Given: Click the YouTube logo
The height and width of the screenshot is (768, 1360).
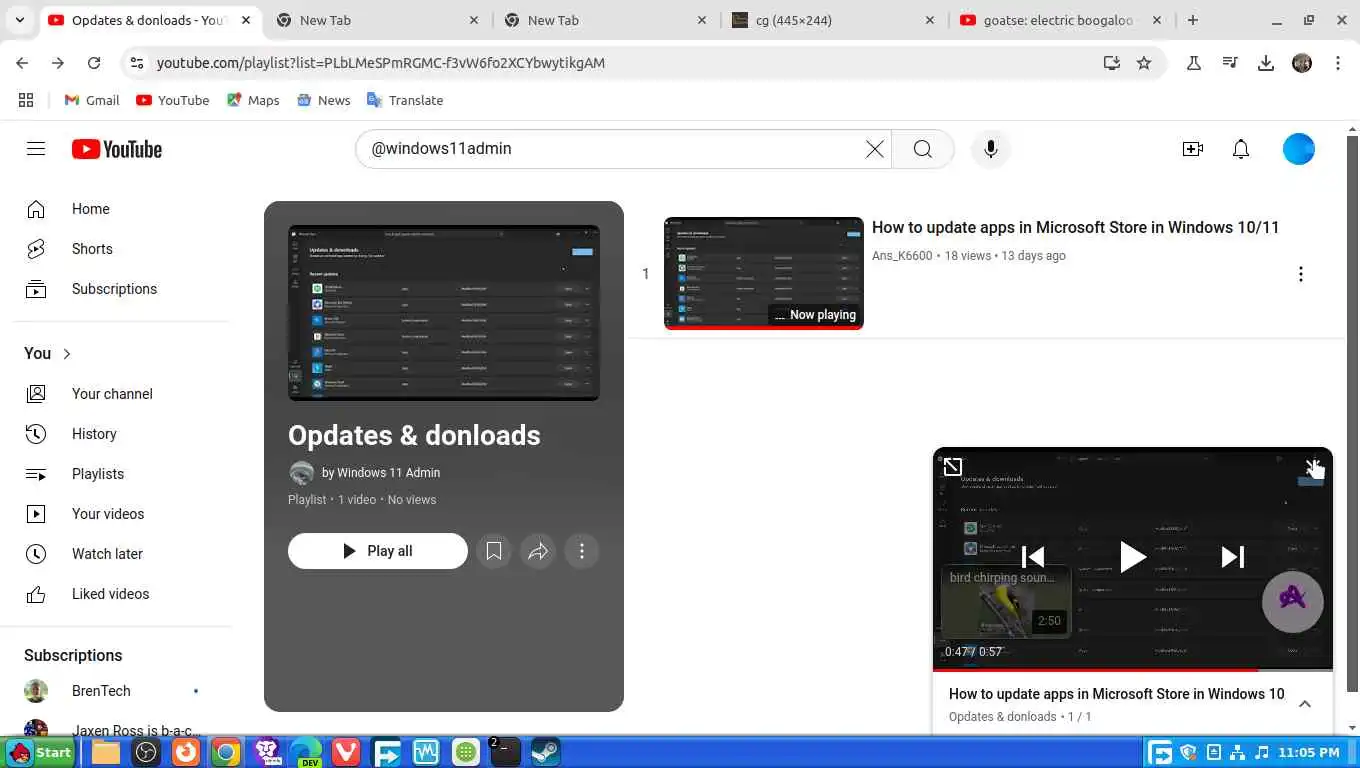Looking at the screenshot, I should pos(117,149).
